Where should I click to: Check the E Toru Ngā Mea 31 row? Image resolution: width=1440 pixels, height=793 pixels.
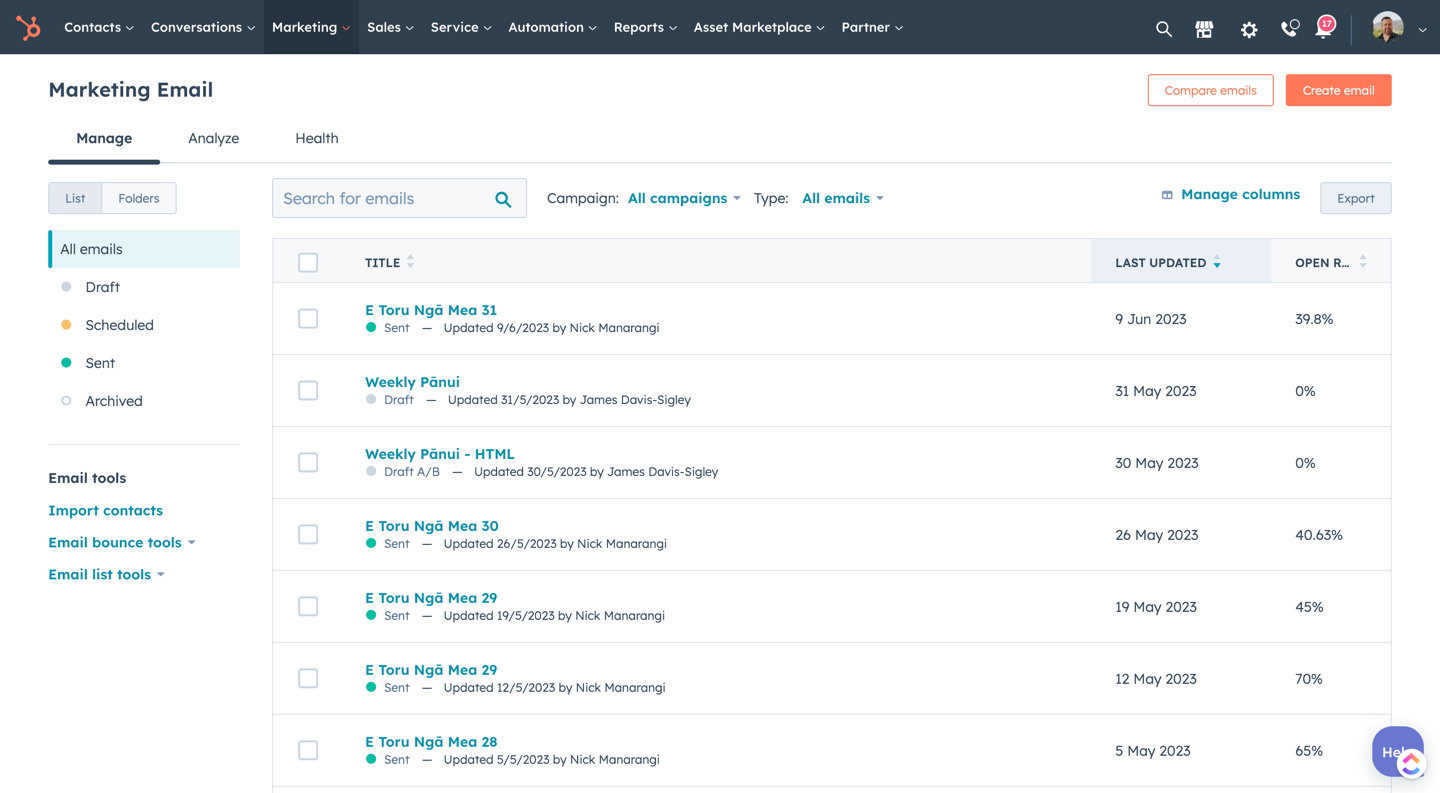pos(308,318)
